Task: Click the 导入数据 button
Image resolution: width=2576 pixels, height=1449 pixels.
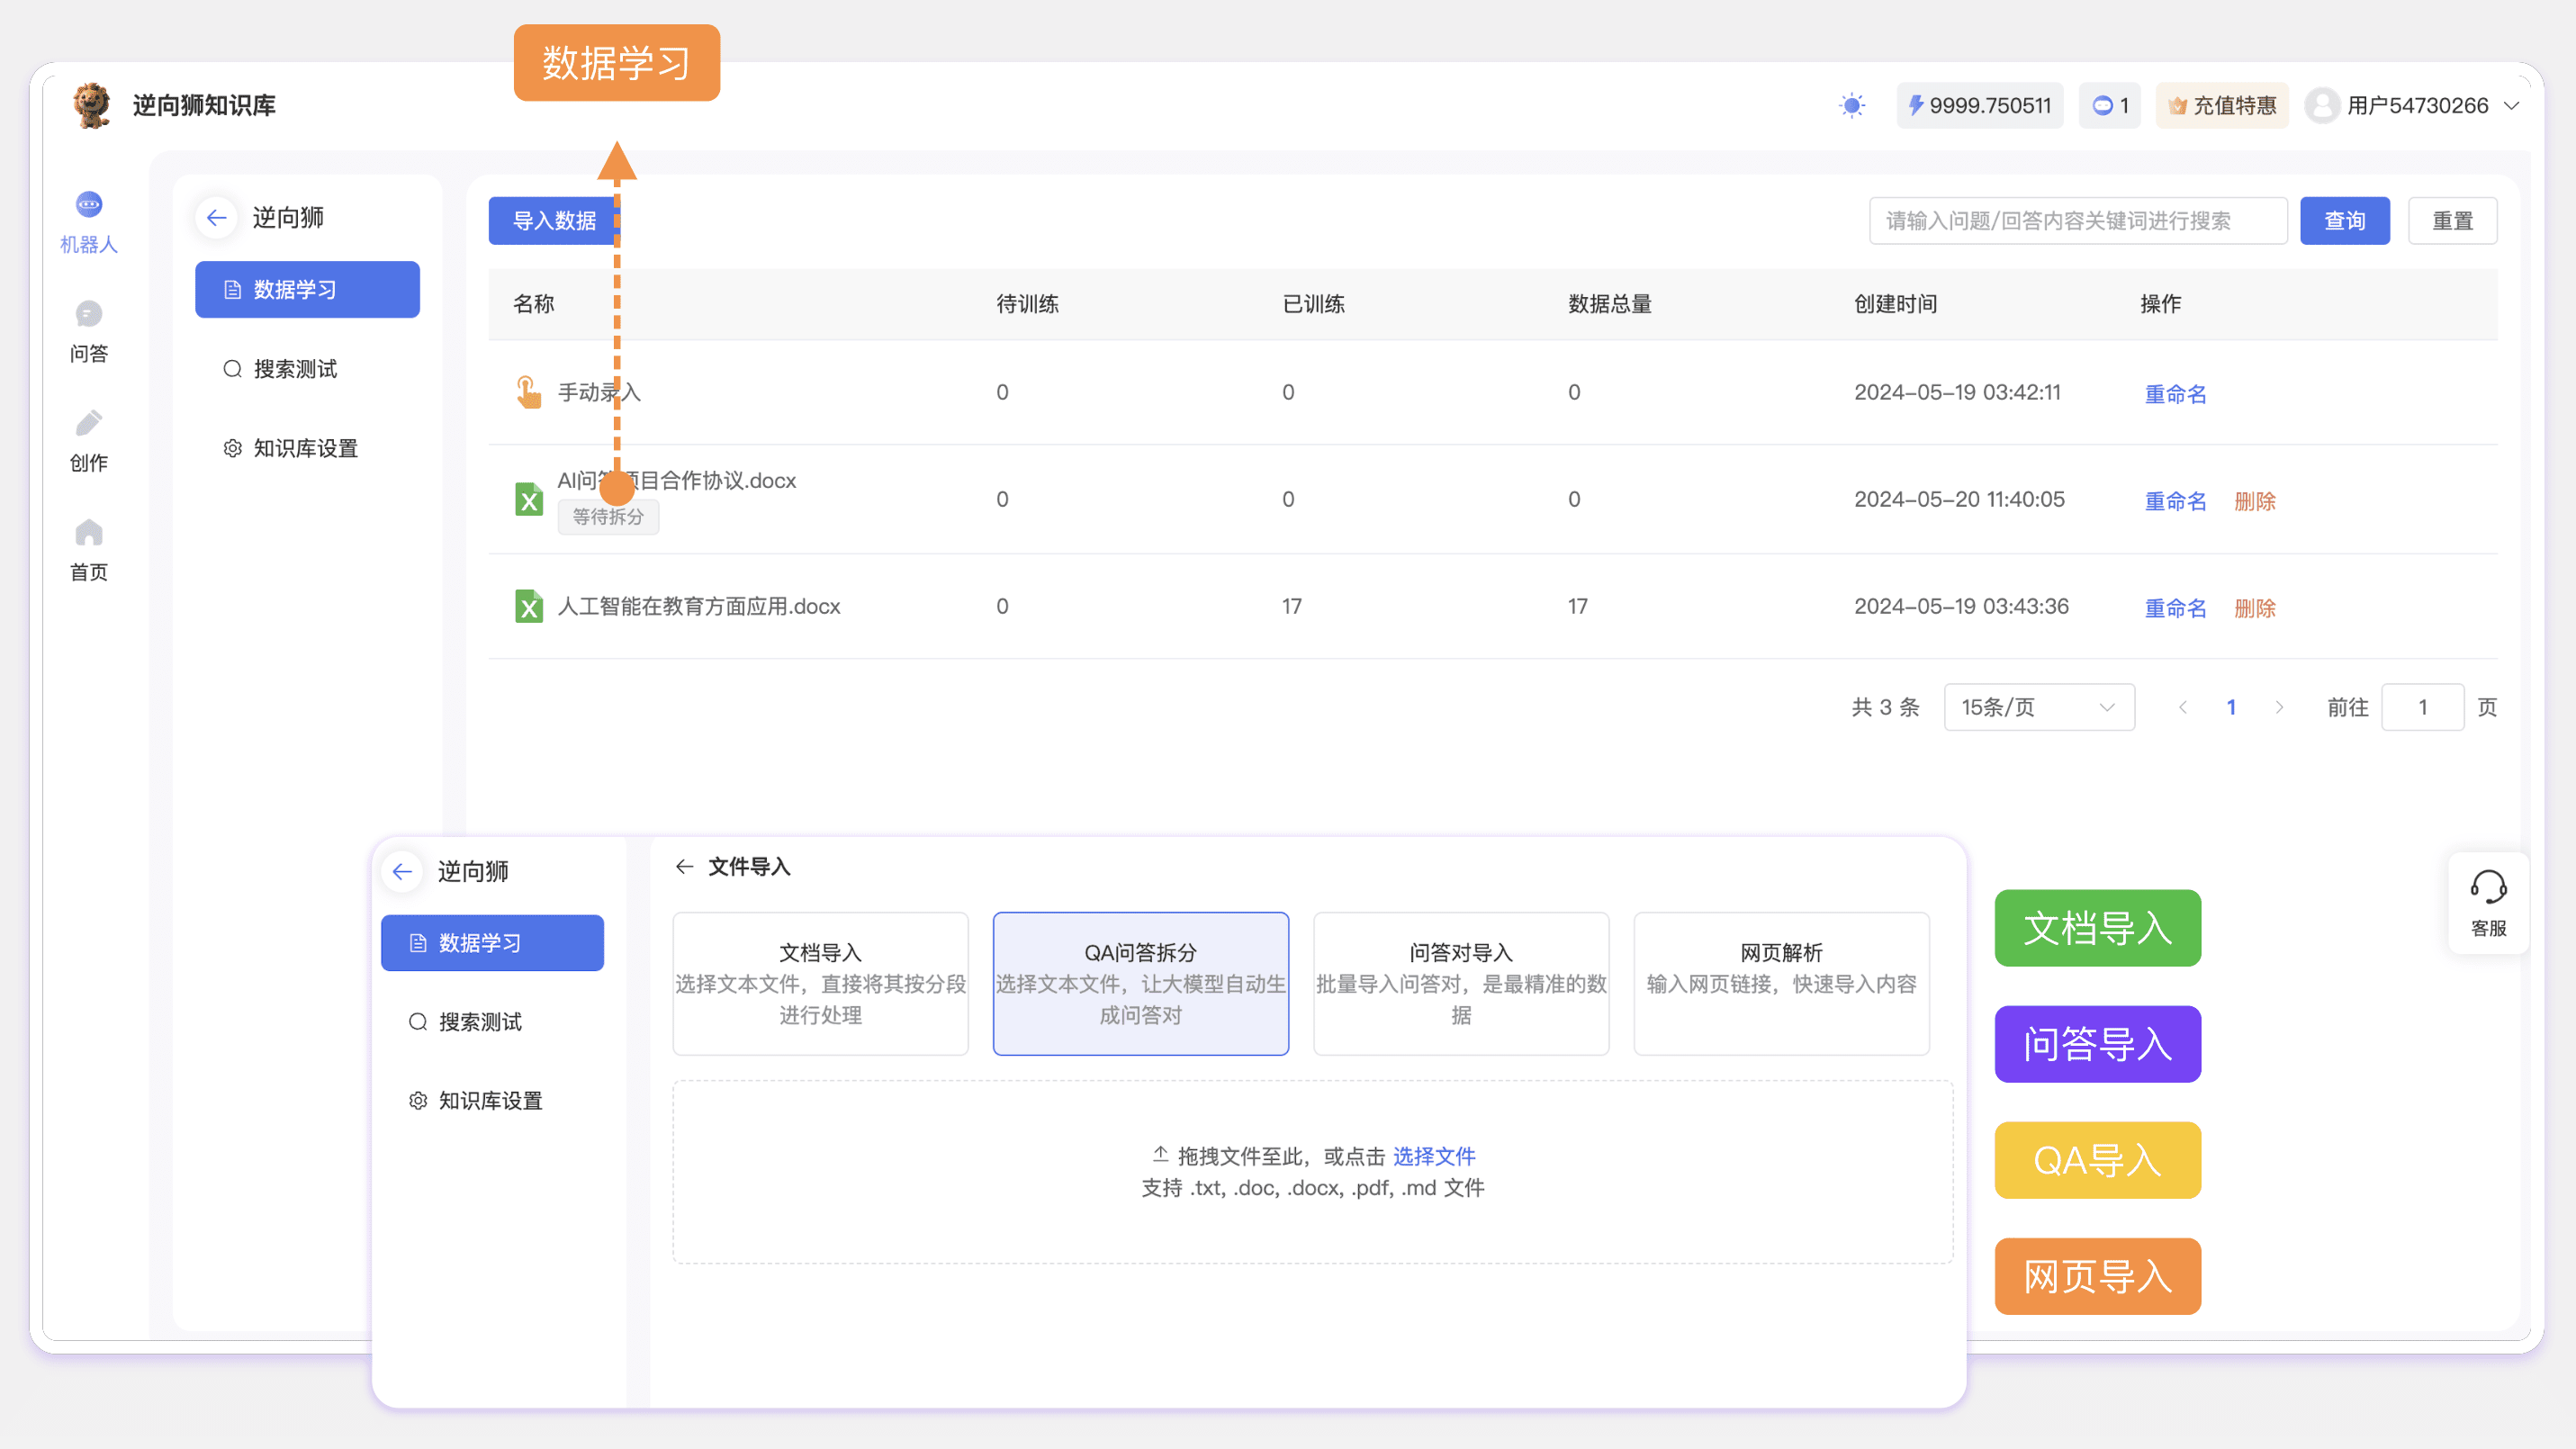Action: (x=553, y=220)
